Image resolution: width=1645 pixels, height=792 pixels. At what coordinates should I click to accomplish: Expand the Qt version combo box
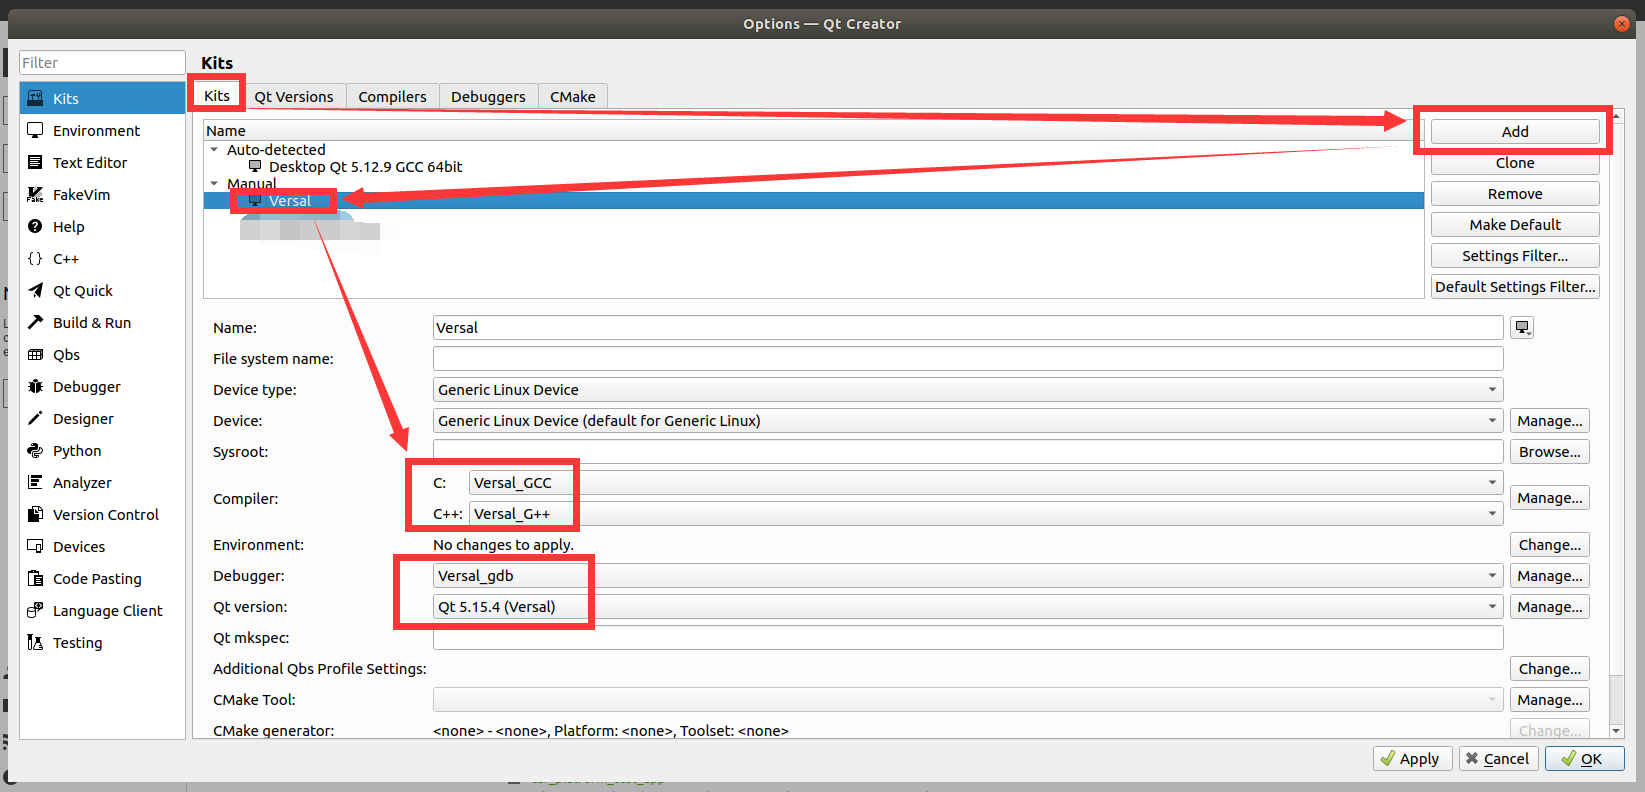click(x=968, y=606)
